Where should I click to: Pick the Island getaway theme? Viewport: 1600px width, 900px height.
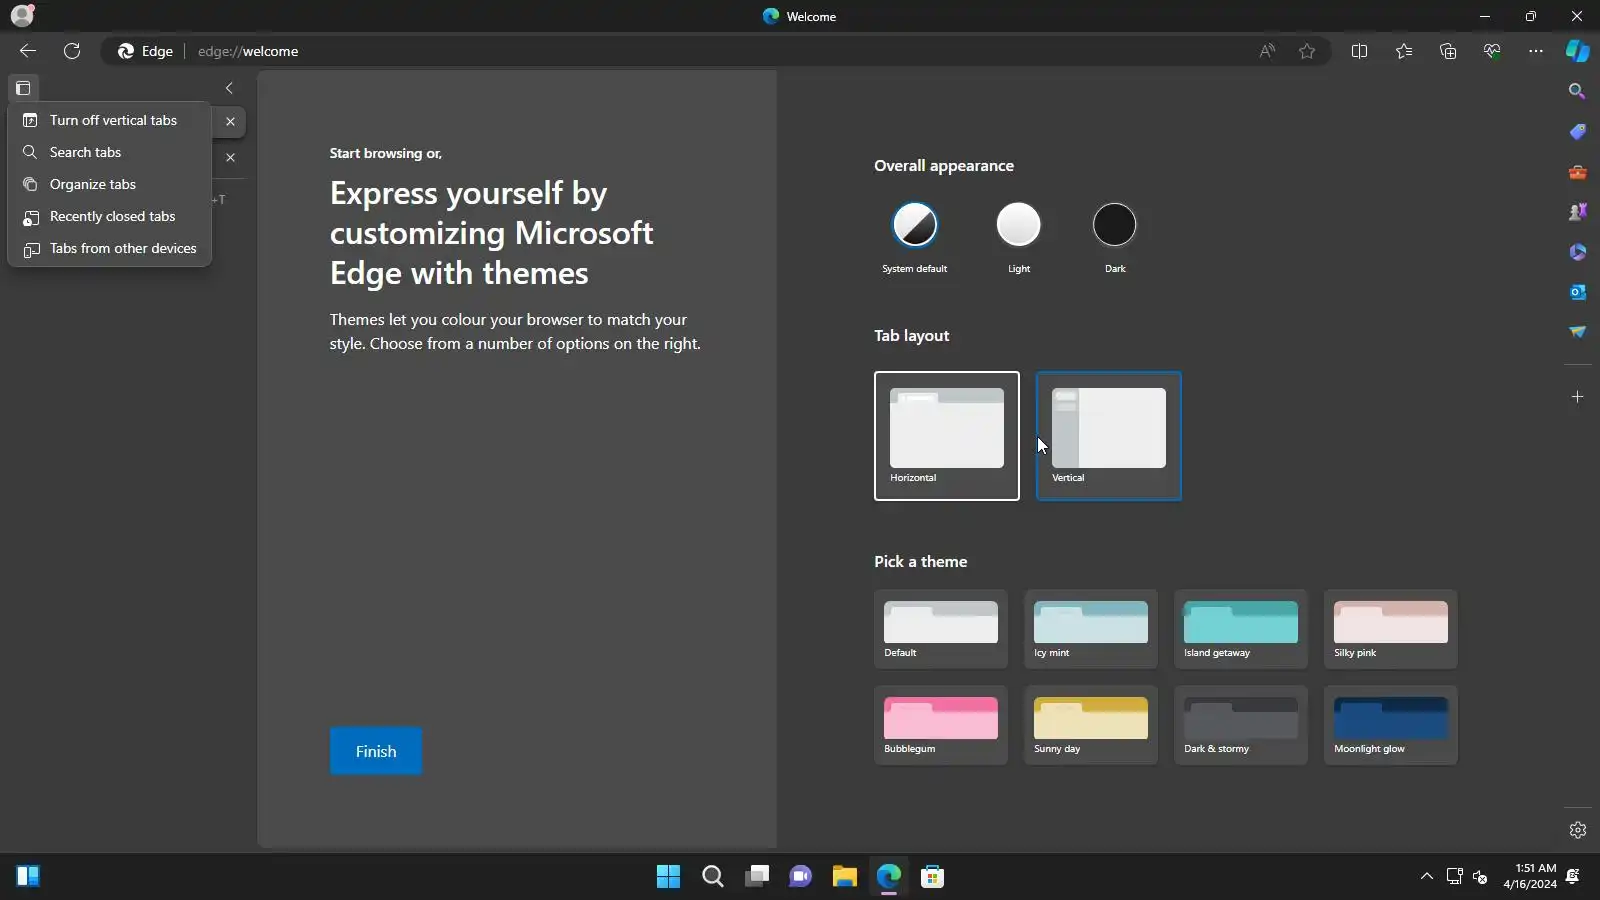[x=1241, y=629]
